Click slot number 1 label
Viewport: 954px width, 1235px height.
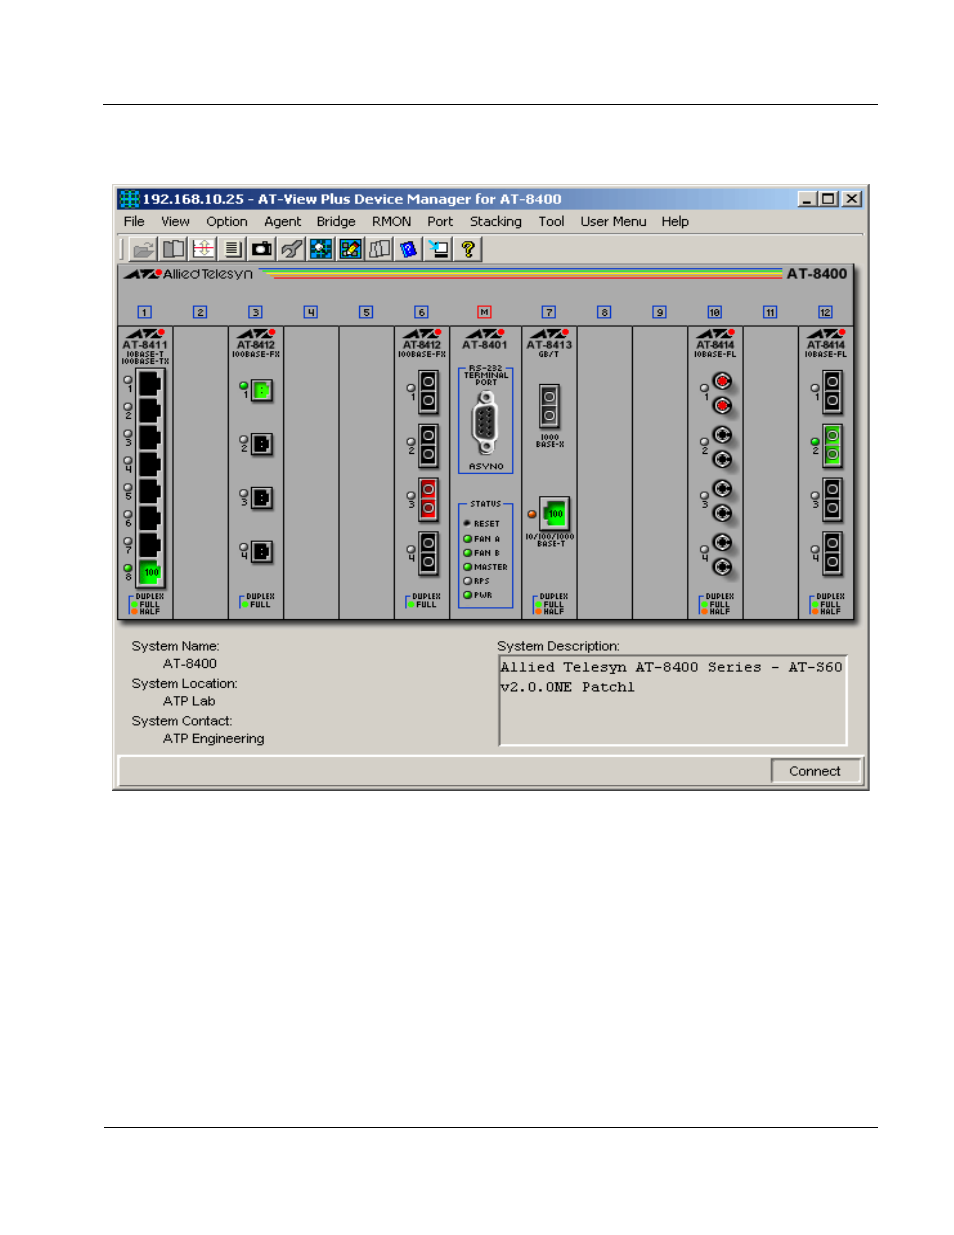pos(145,312)
